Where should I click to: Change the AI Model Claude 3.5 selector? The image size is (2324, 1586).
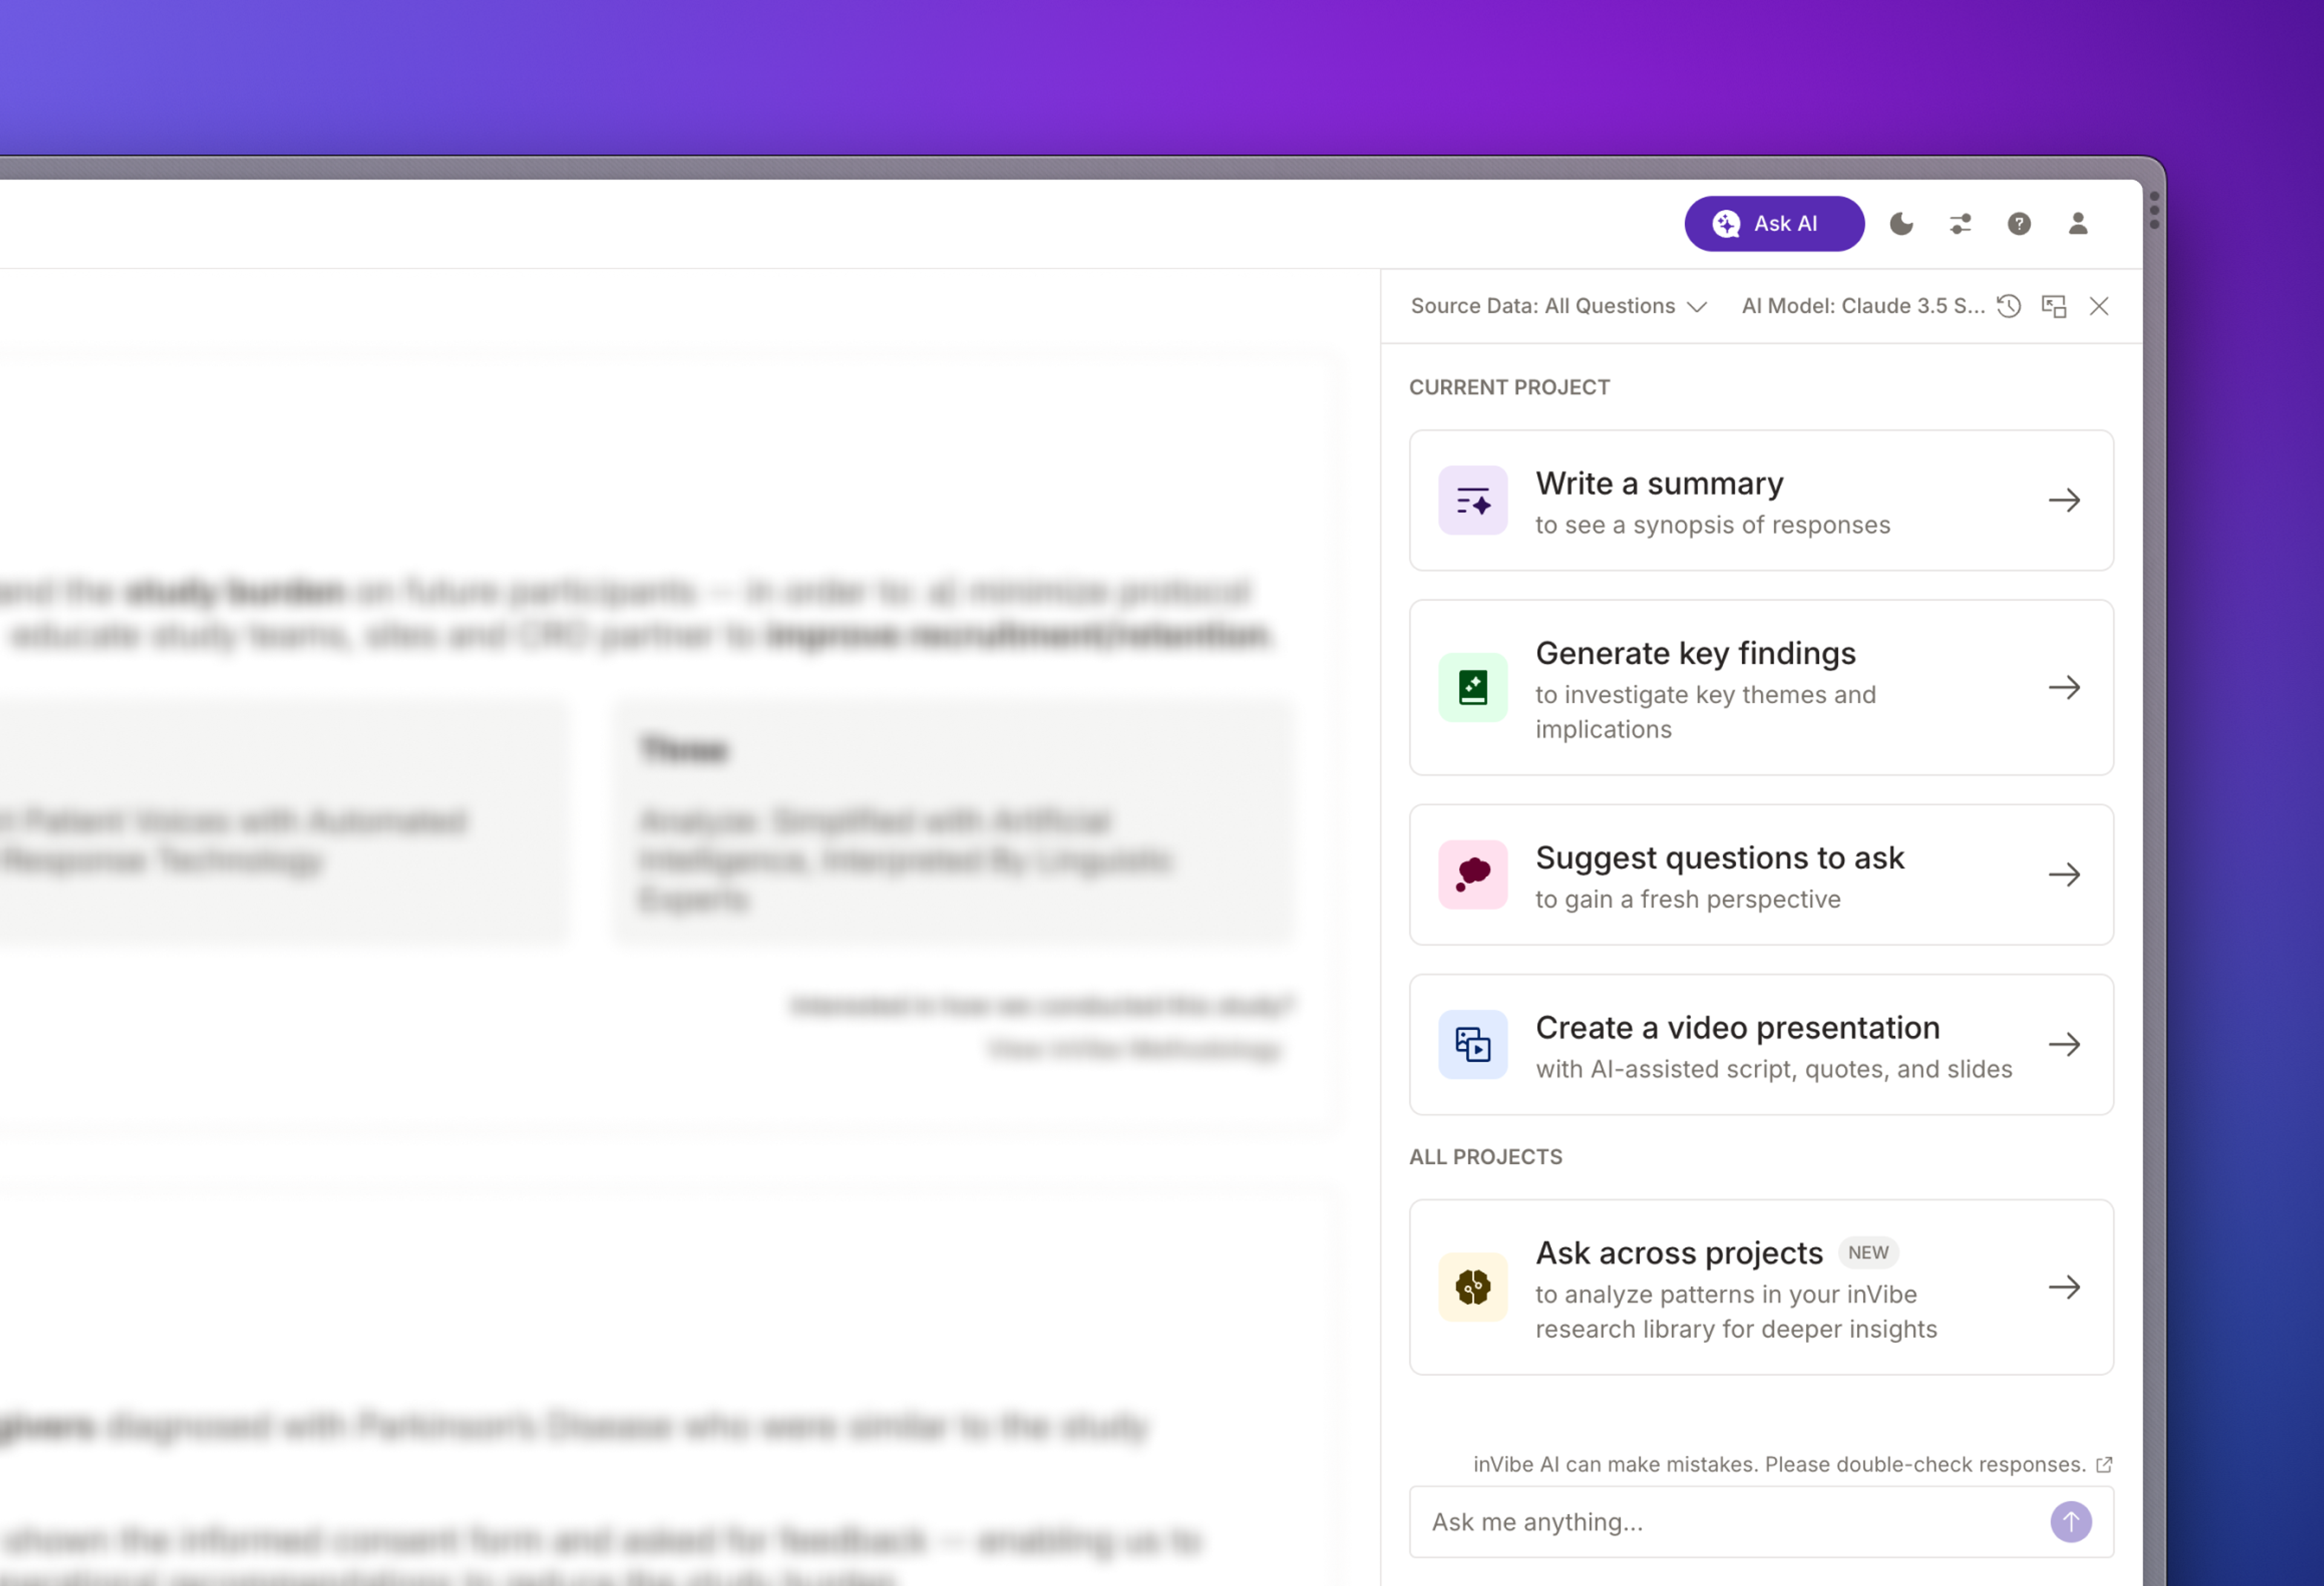coord(1861,306)
